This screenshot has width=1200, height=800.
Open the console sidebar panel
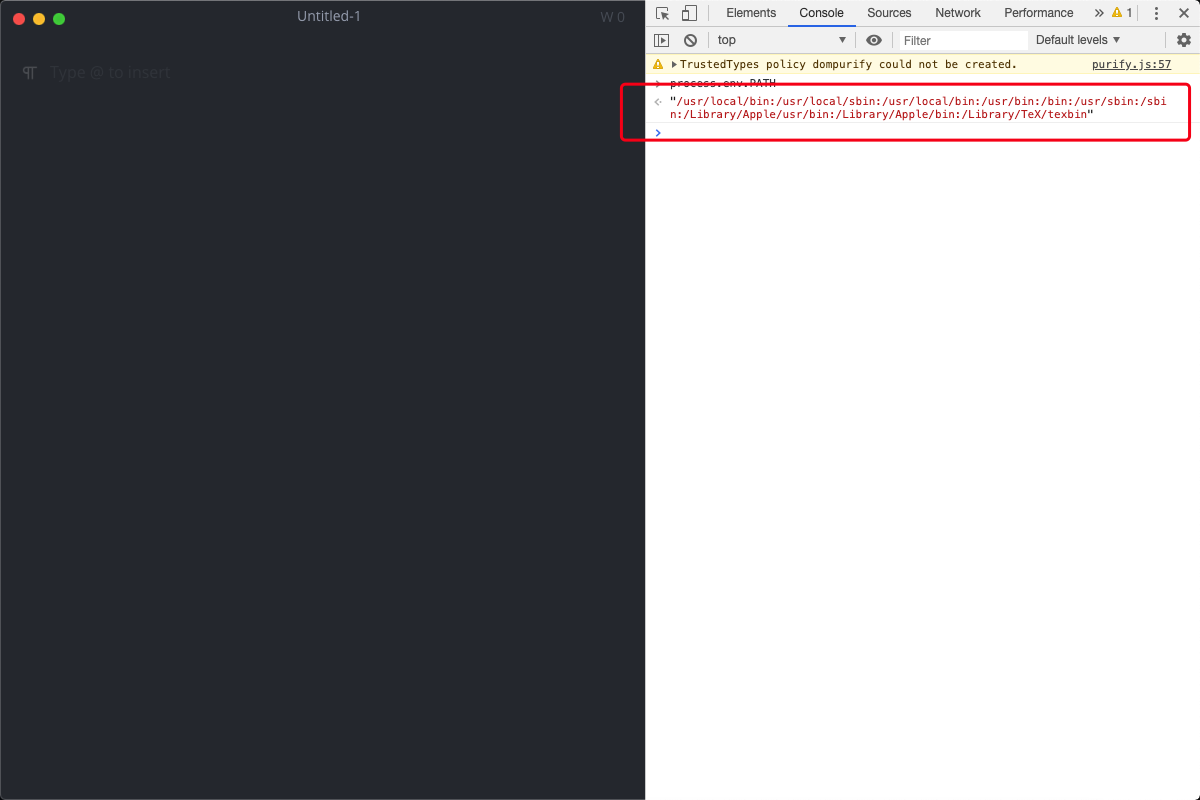[662, 39]
